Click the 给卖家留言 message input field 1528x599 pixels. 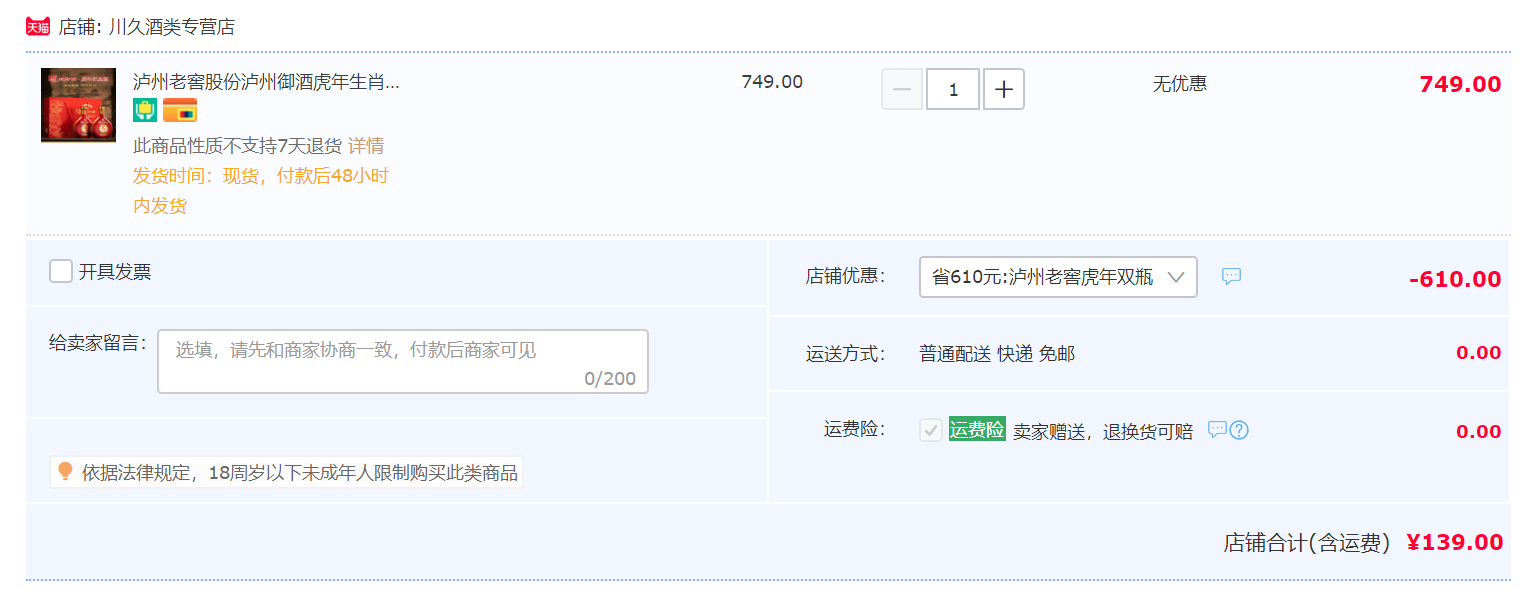click(403, 361)
